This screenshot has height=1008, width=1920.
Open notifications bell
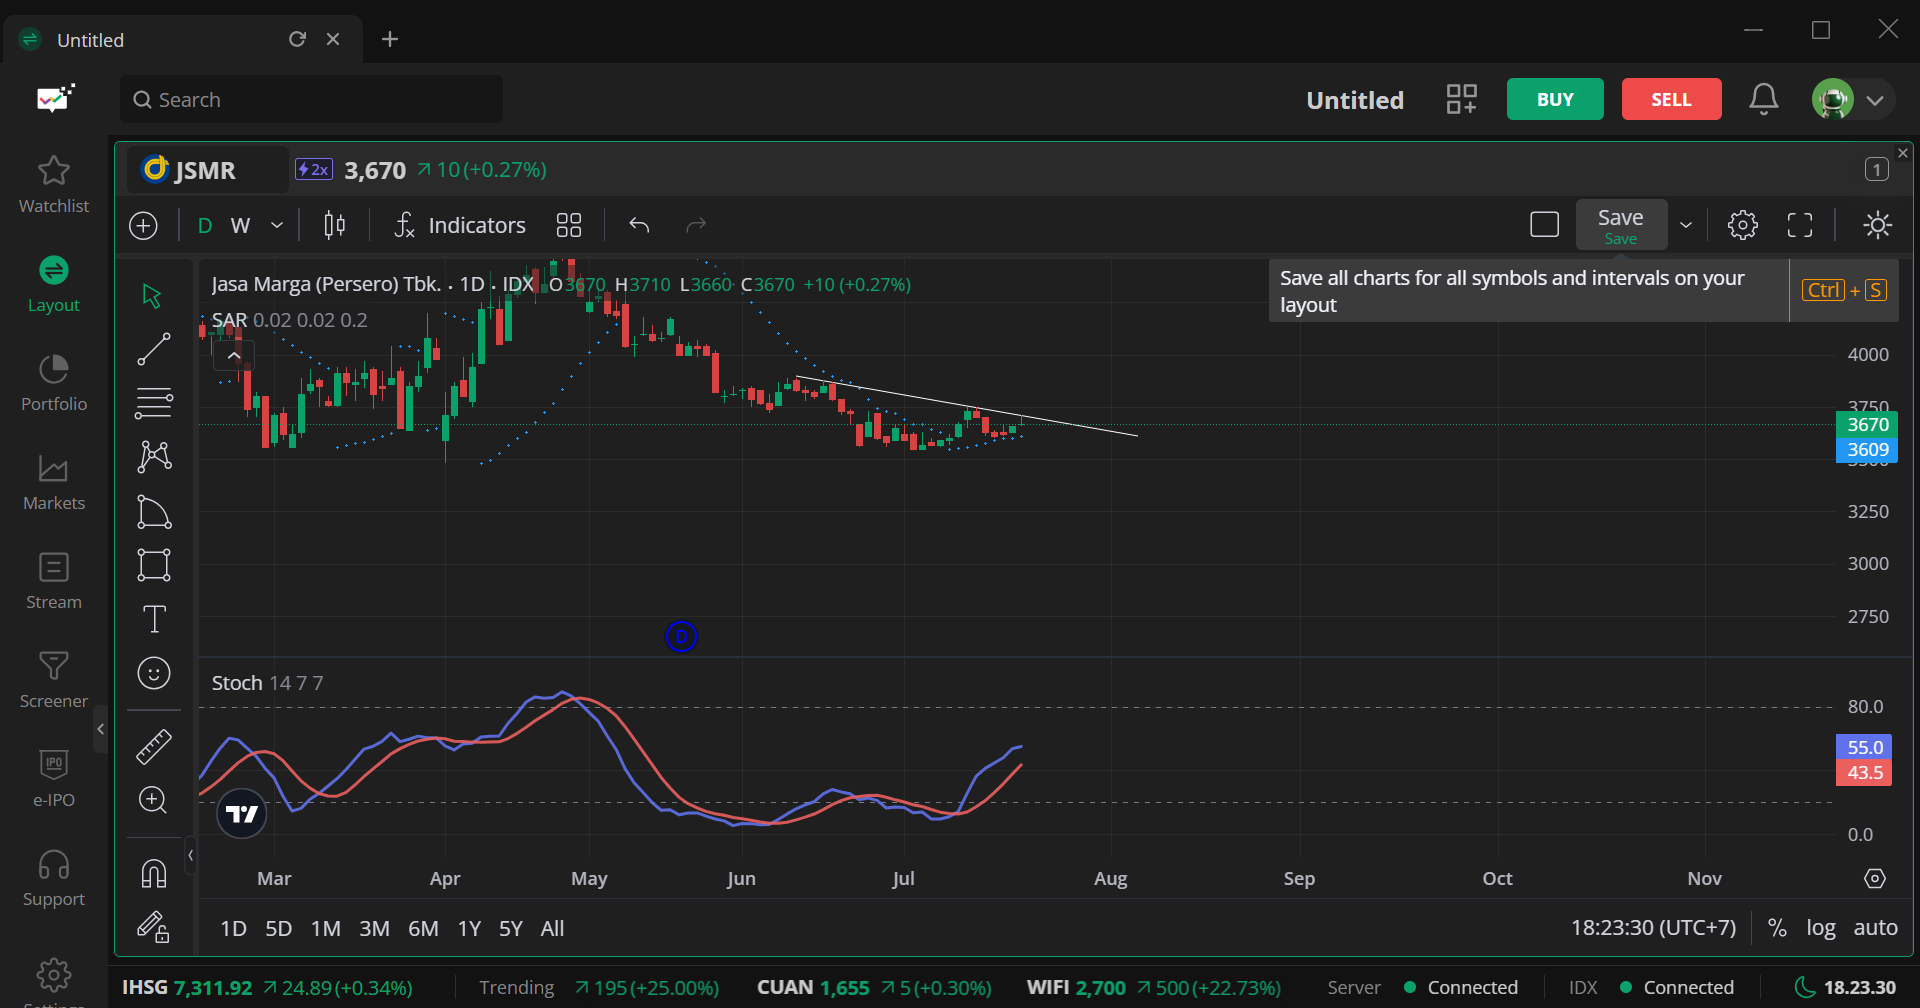tap(1764, 99)
